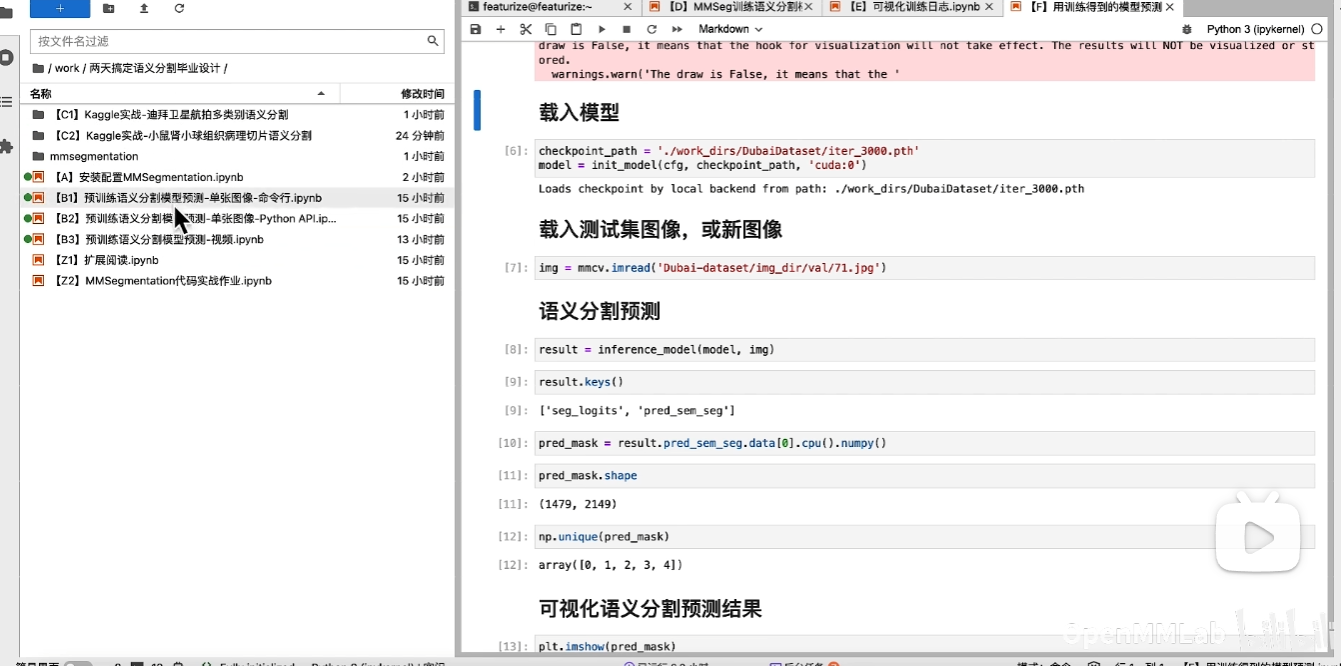Click the blue new launcher plus button
1341x666 pixels.
(x=59, y=8)
